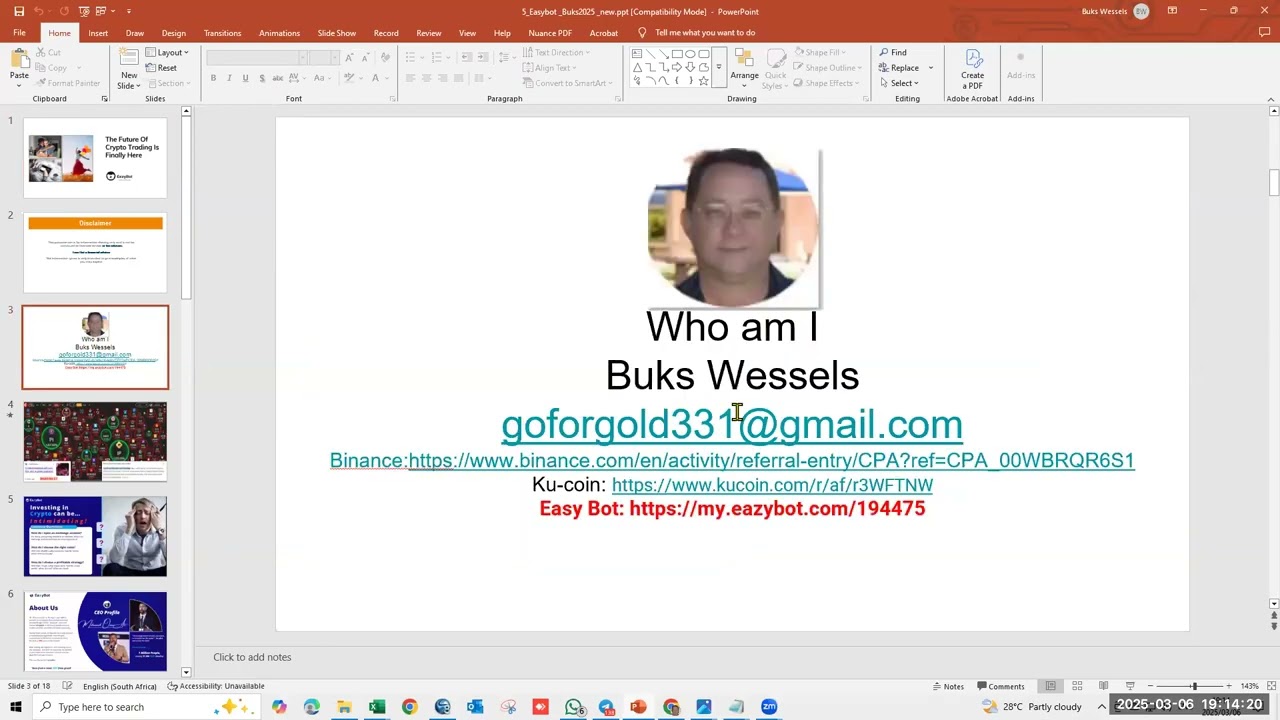Click the Tell me what you want to do box

tap(705, 33)
